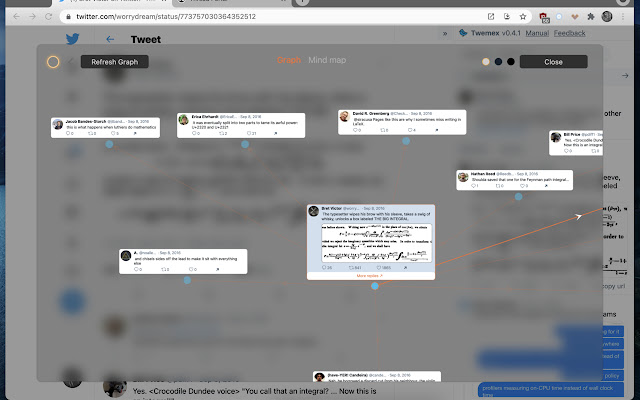Open the Twemex Manual link

coord(537,33)
